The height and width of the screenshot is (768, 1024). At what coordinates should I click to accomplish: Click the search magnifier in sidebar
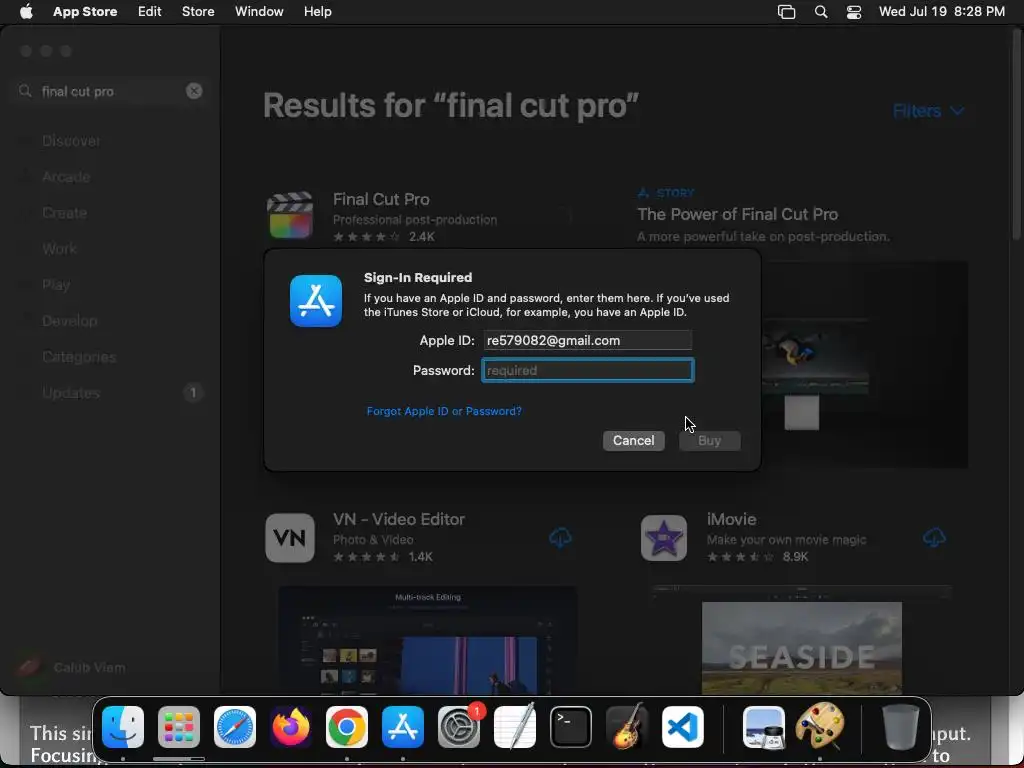click(25, 91)
